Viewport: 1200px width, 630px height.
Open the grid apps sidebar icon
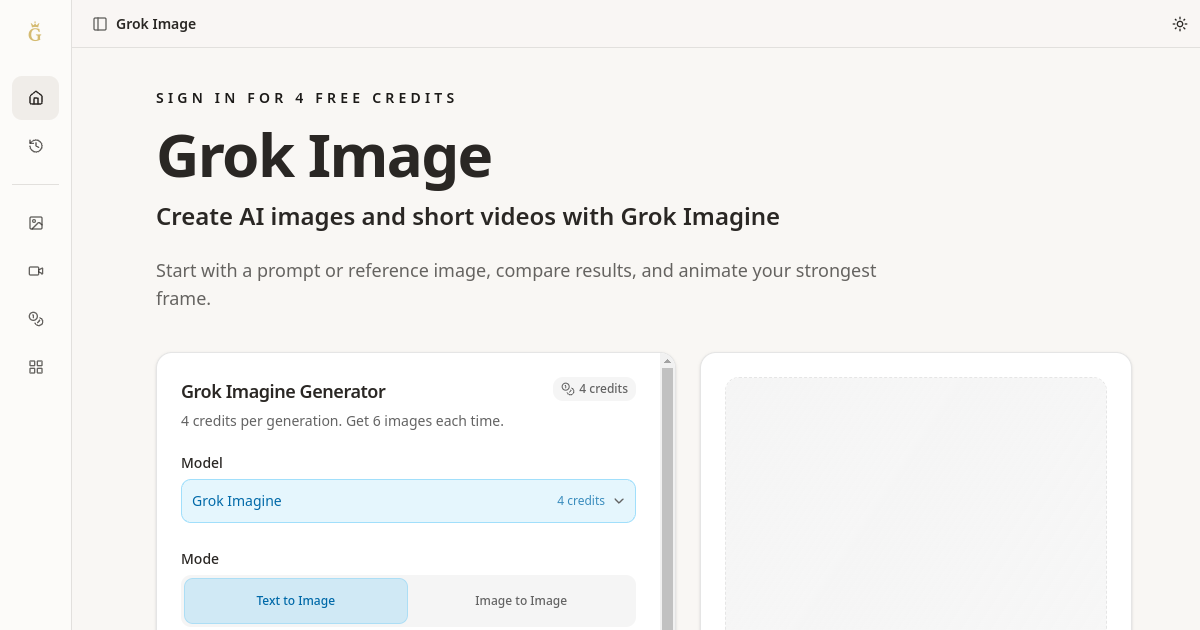click(36, 367)
